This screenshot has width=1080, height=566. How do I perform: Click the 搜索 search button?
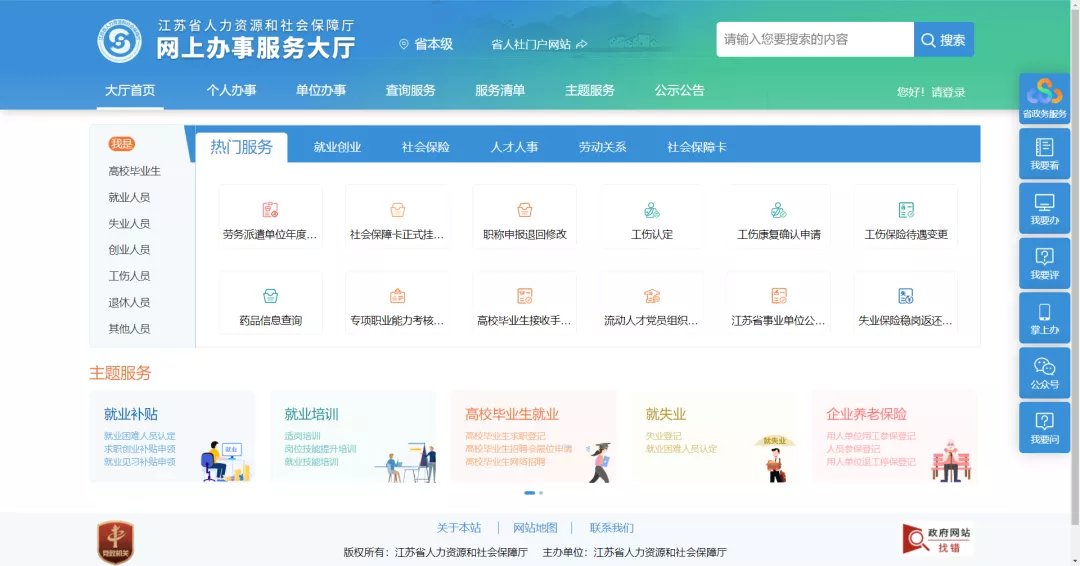point(944,40)
